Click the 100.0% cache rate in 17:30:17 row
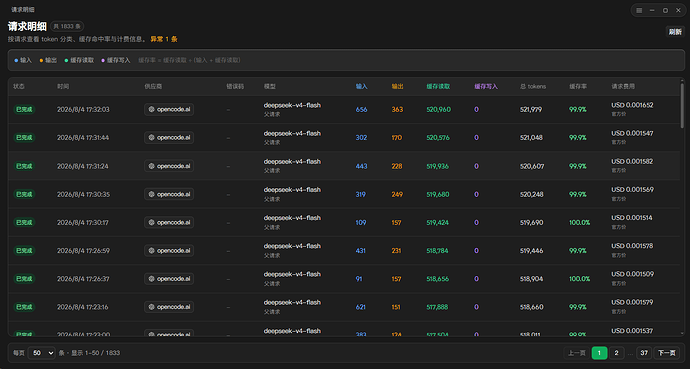This screenshot has height=369, width=690. 580,223
